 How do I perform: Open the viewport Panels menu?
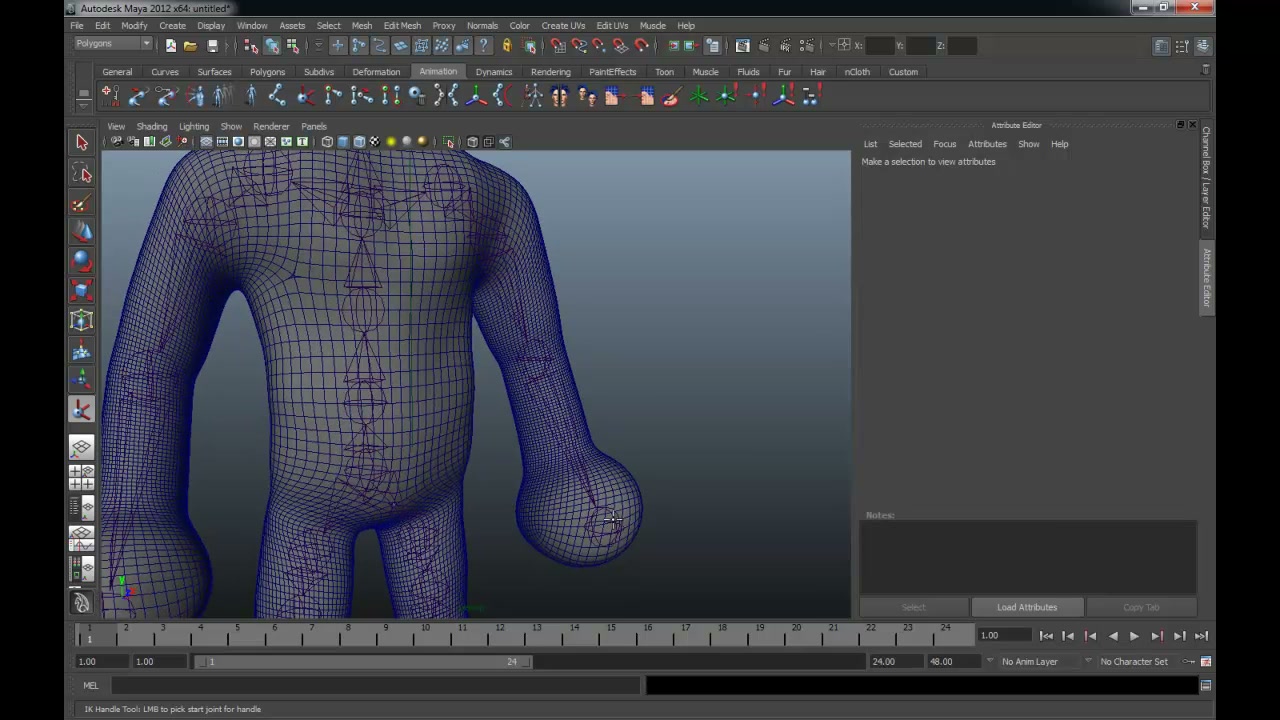click(314, 127)
